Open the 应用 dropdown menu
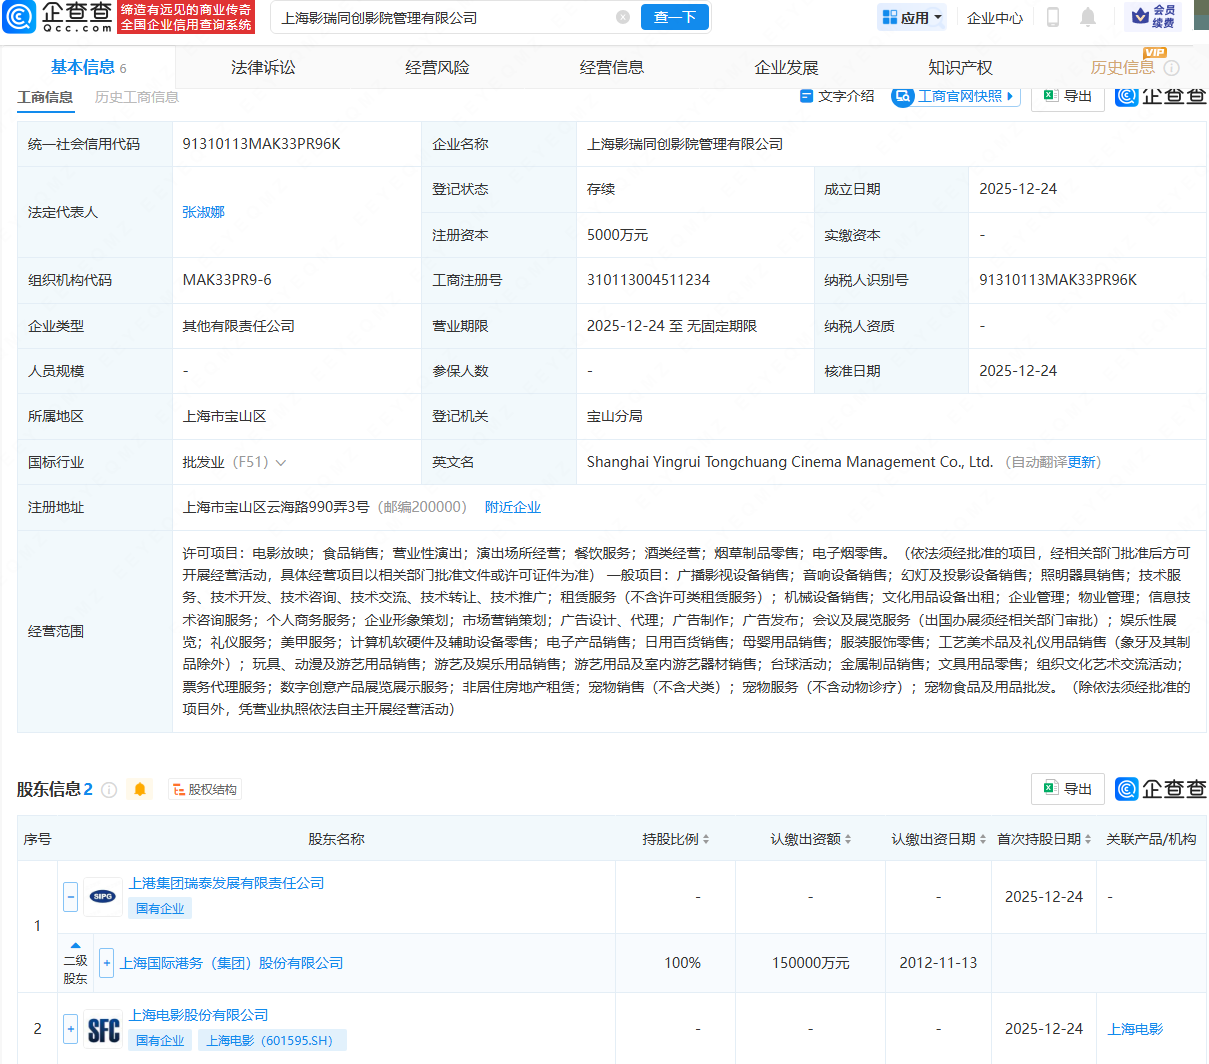 click(911, 17)
